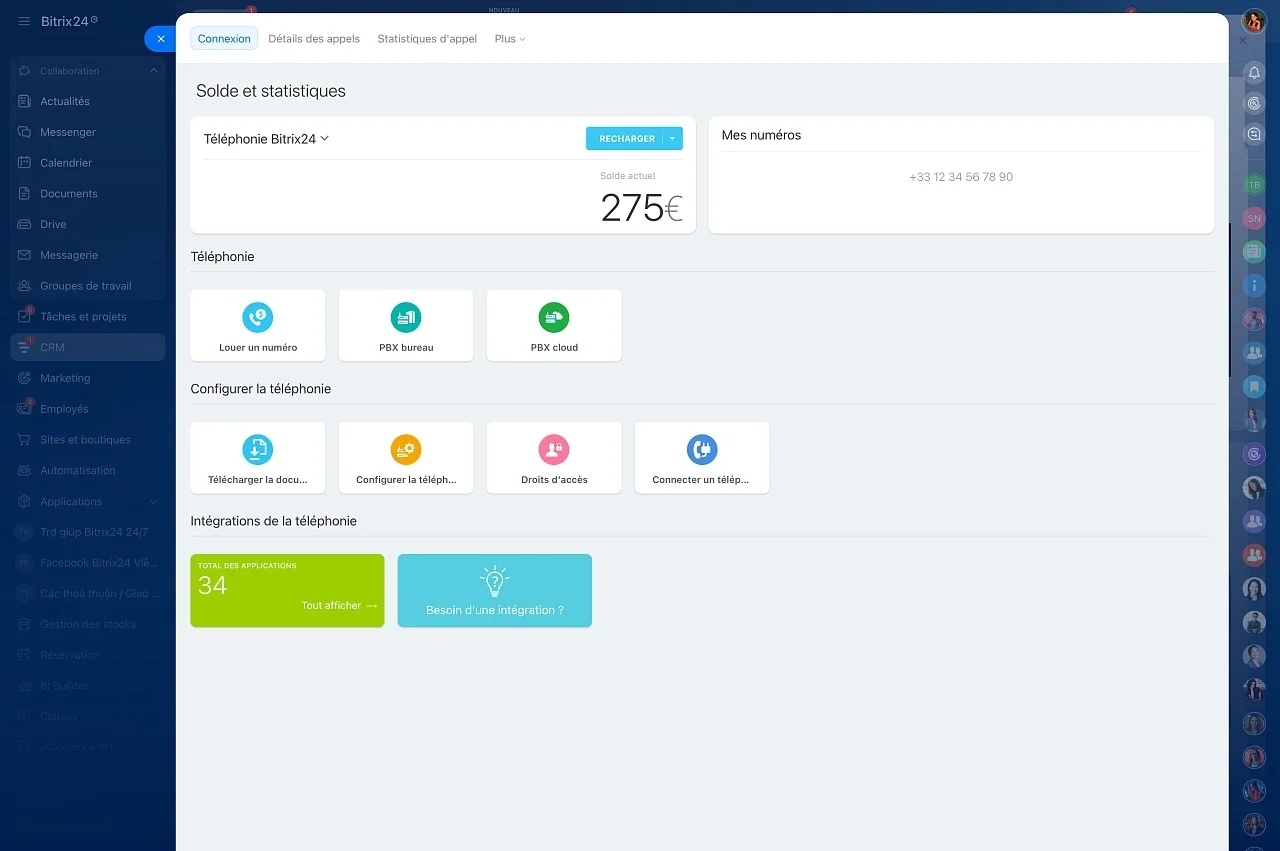
Task: Open the TB avatar in right rail
Action: coord(1254,185)
